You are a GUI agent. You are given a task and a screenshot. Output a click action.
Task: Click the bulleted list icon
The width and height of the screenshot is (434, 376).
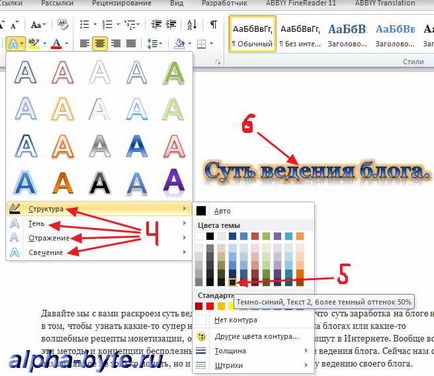pyautogui.click(x=85, y=24)
